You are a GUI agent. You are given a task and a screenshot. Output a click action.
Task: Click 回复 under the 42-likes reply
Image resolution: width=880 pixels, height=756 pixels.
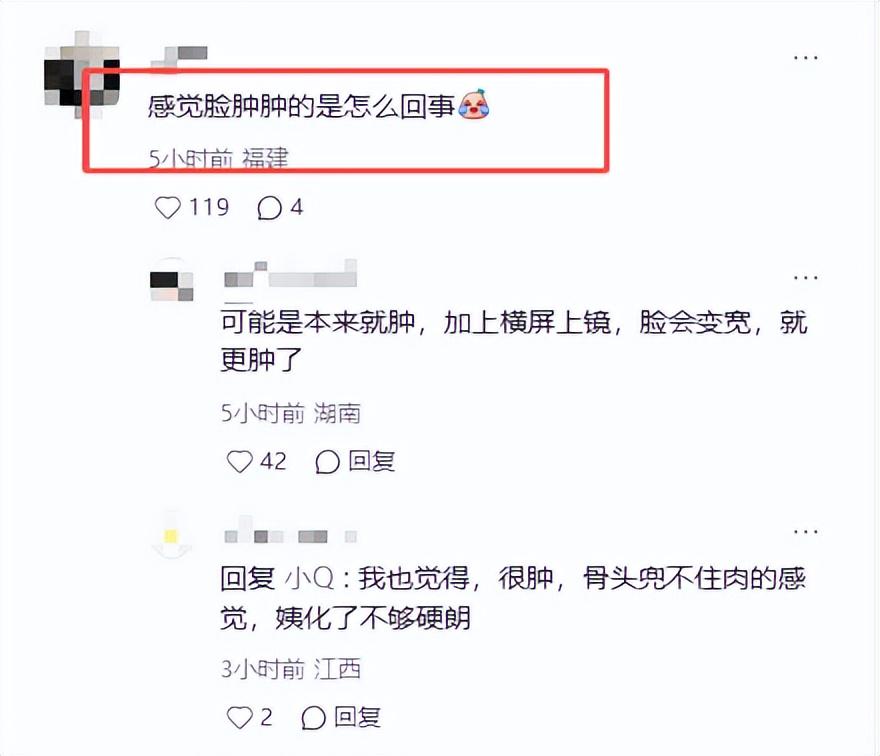click(x=372, y=461)
